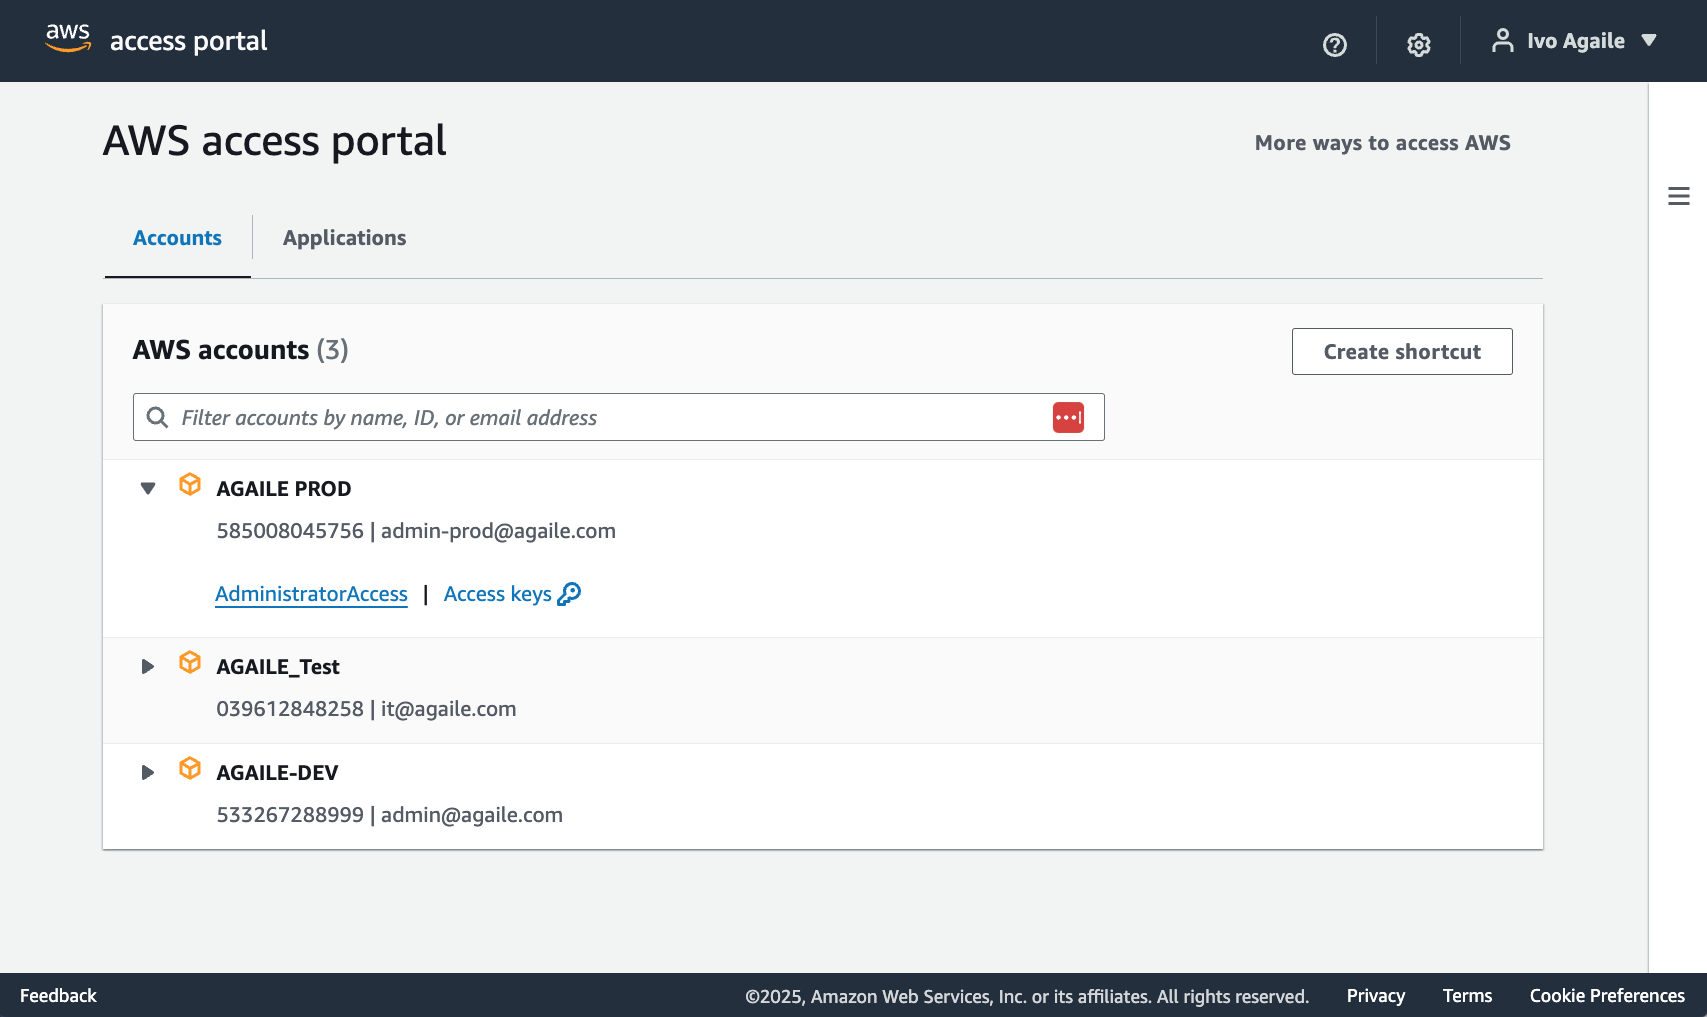This screenshot has height=1017, width=1707.
Task: Click the Create shortcut button
Action: (1402, 351)
